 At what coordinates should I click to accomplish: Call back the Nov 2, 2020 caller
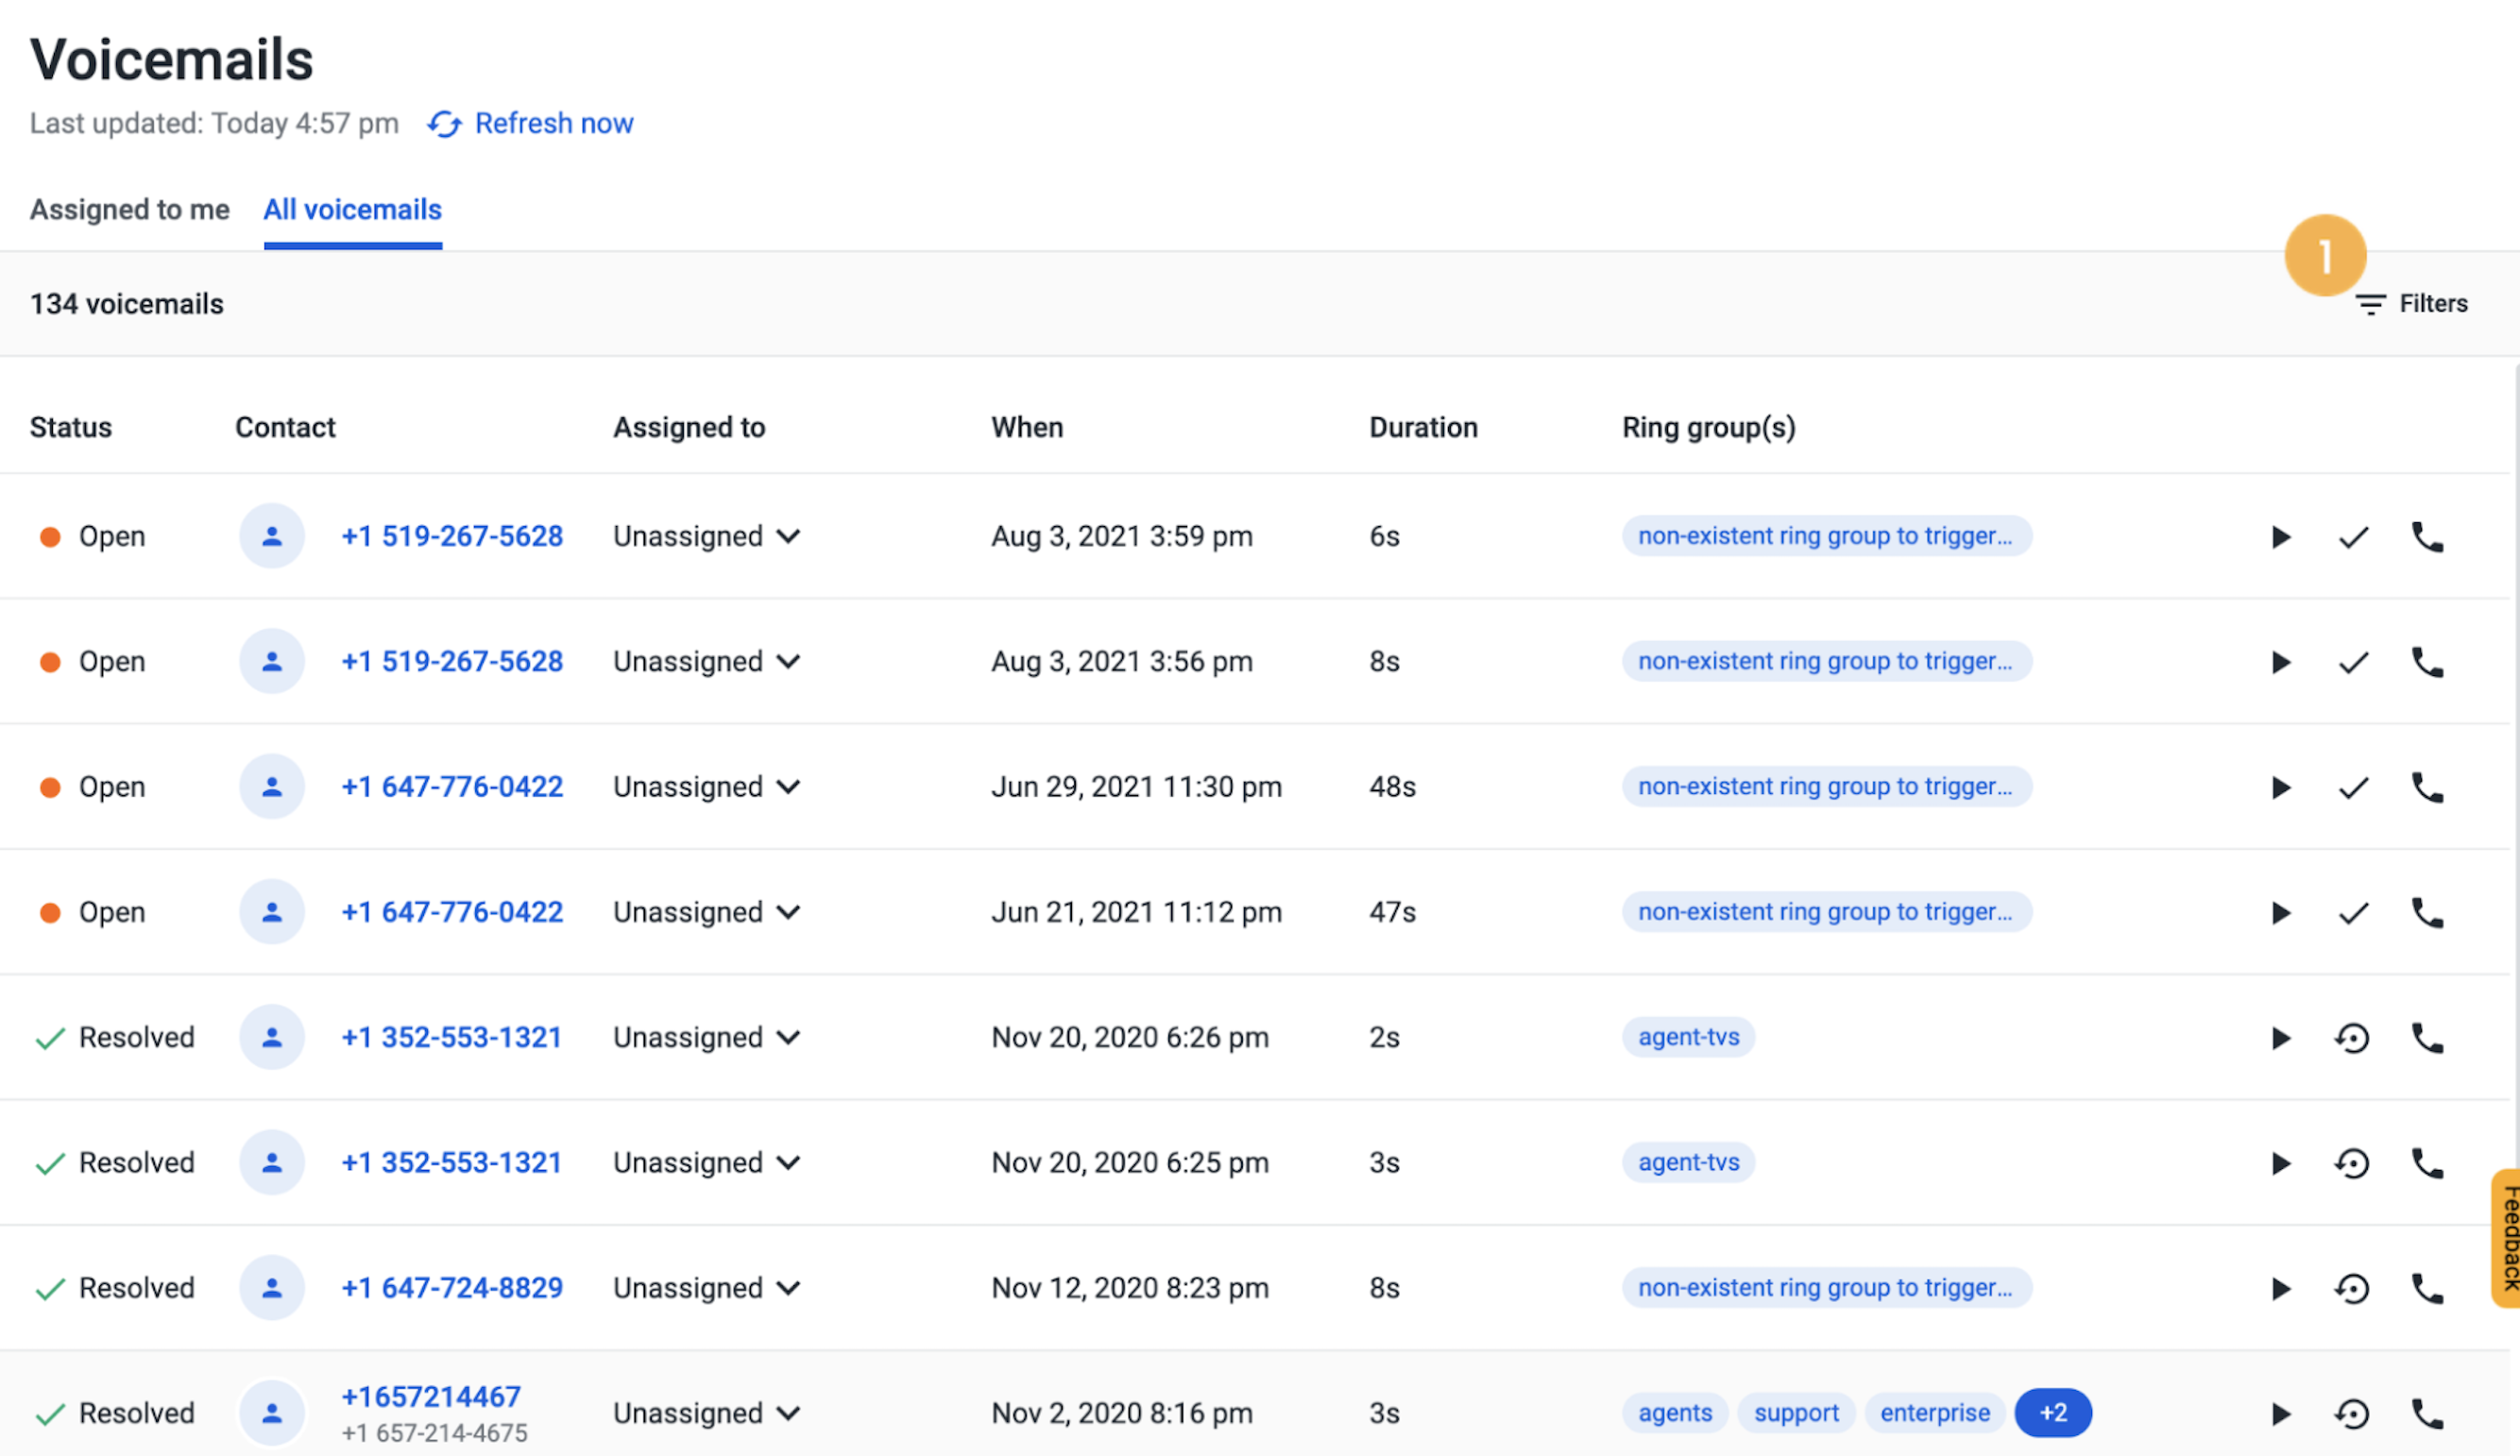point(2427,1413)
